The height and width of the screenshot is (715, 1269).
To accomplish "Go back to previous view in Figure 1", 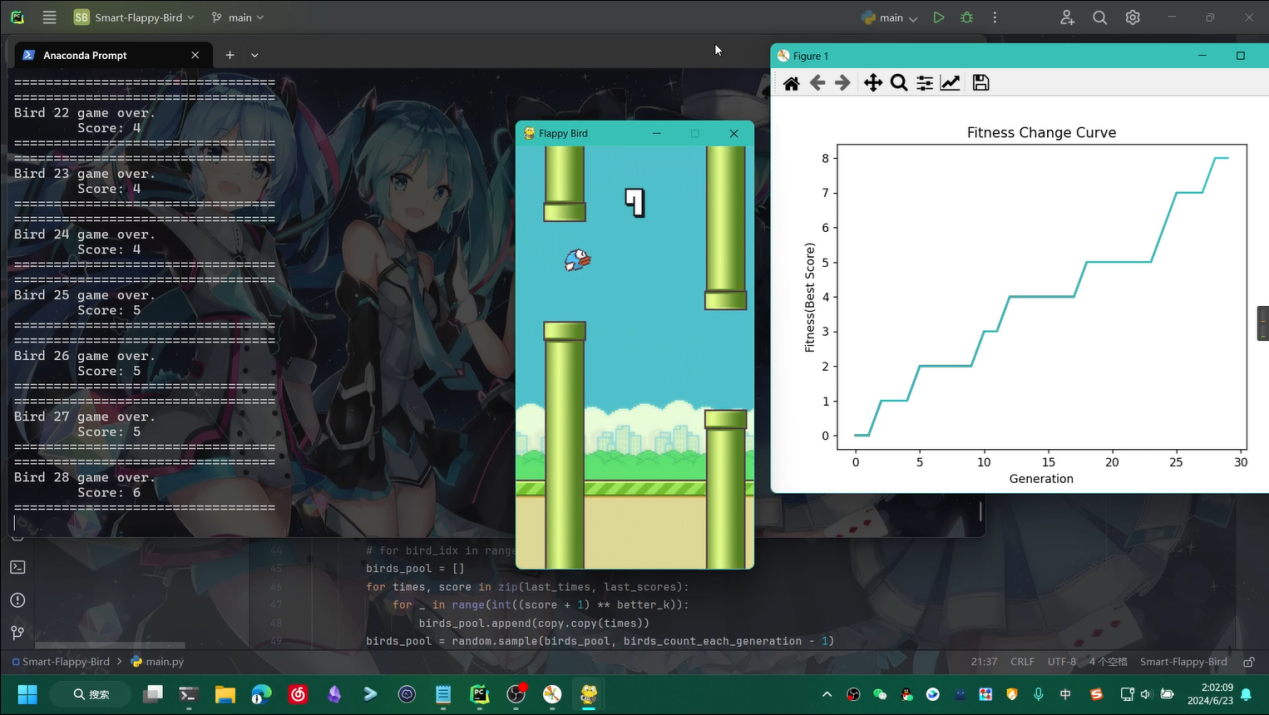I will pos(817,83).
